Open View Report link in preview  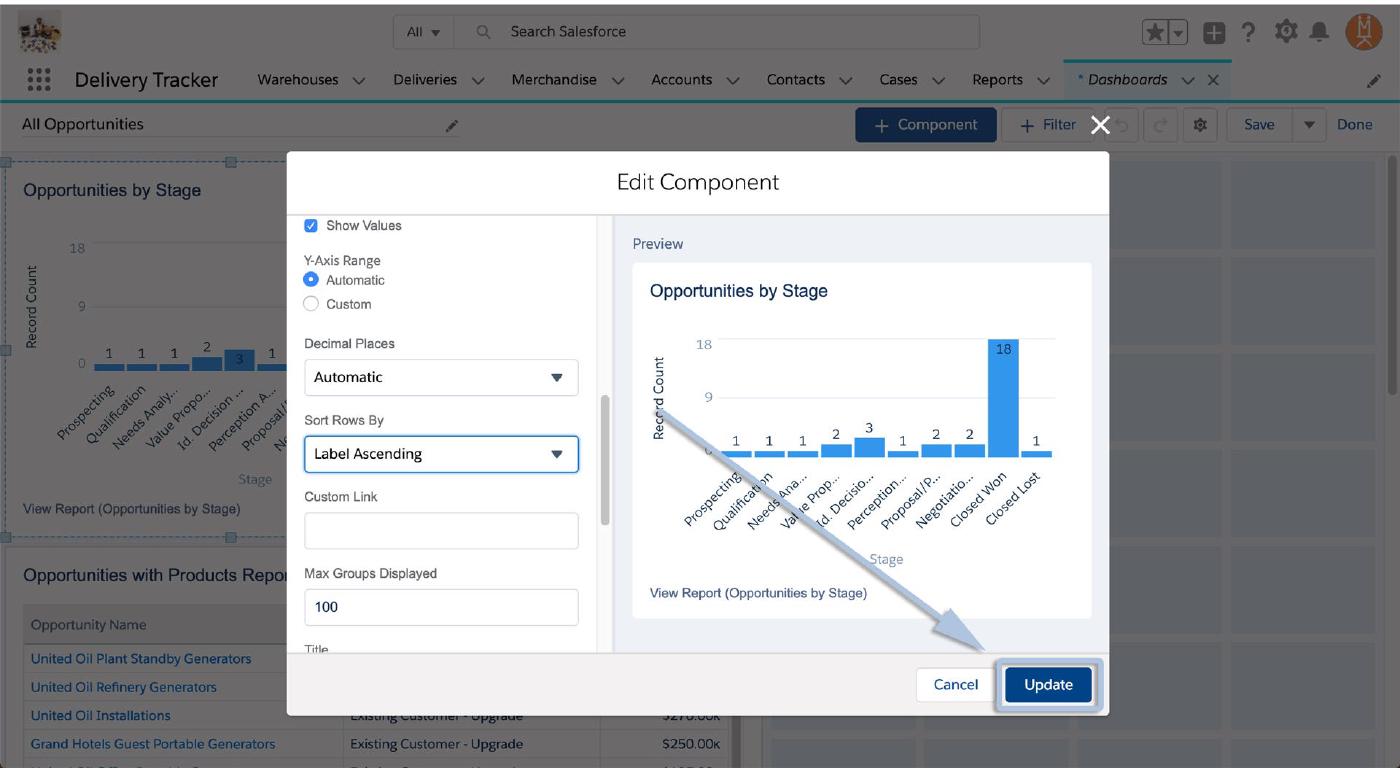click(758, 593)
